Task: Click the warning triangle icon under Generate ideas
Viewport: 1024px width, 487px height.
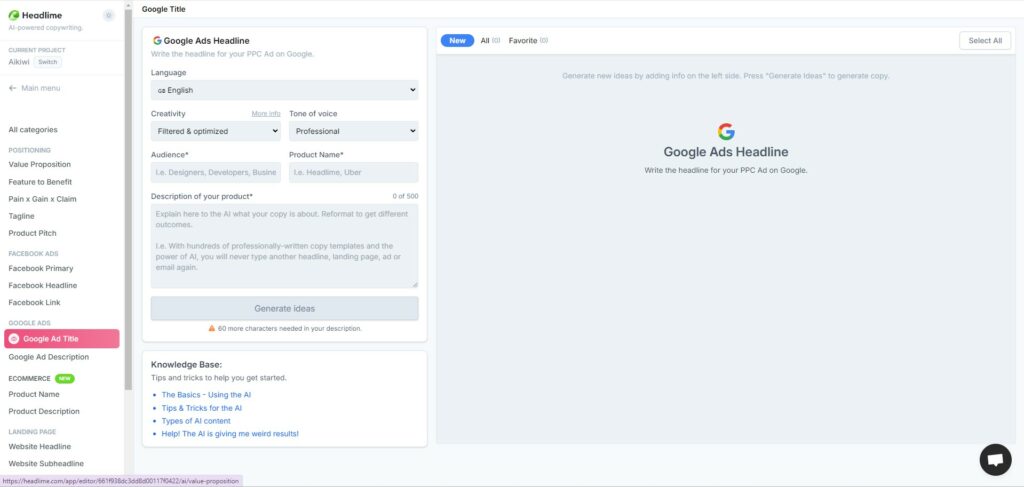Action: (x=212, y=328)
